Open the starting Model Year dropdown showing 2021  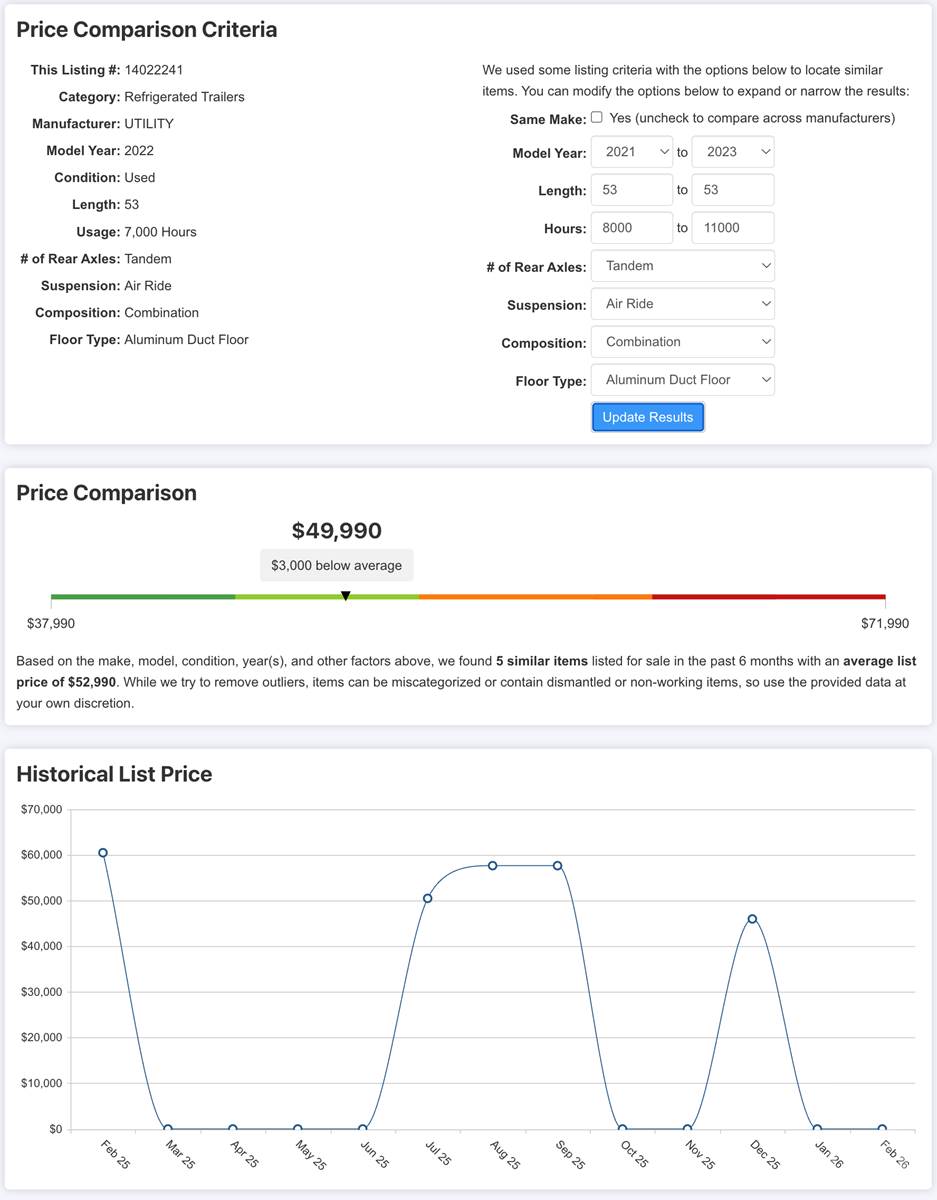coord(632,152)
